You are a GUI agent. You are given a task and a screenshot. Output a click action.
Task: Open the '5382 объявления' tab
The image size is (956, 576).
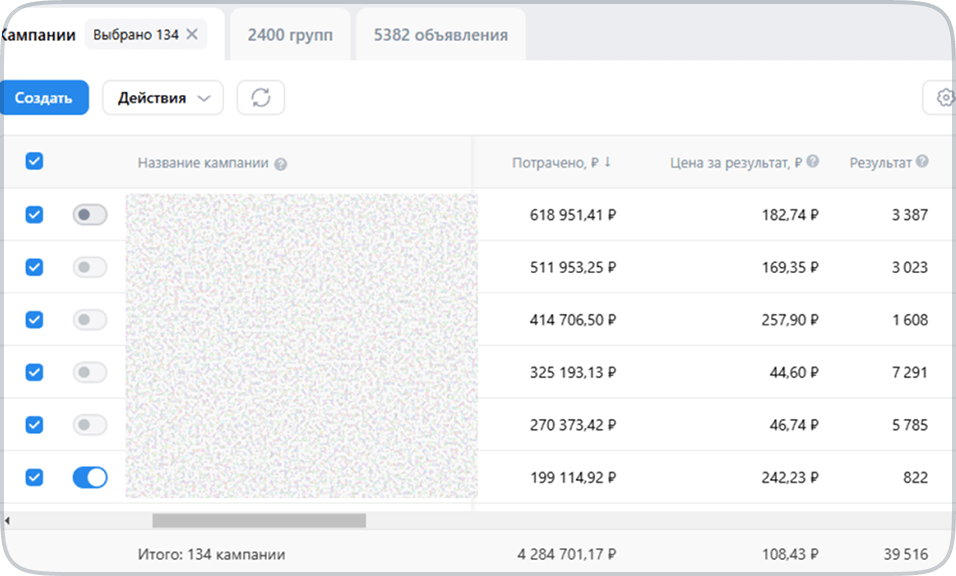tap(440, 35)
